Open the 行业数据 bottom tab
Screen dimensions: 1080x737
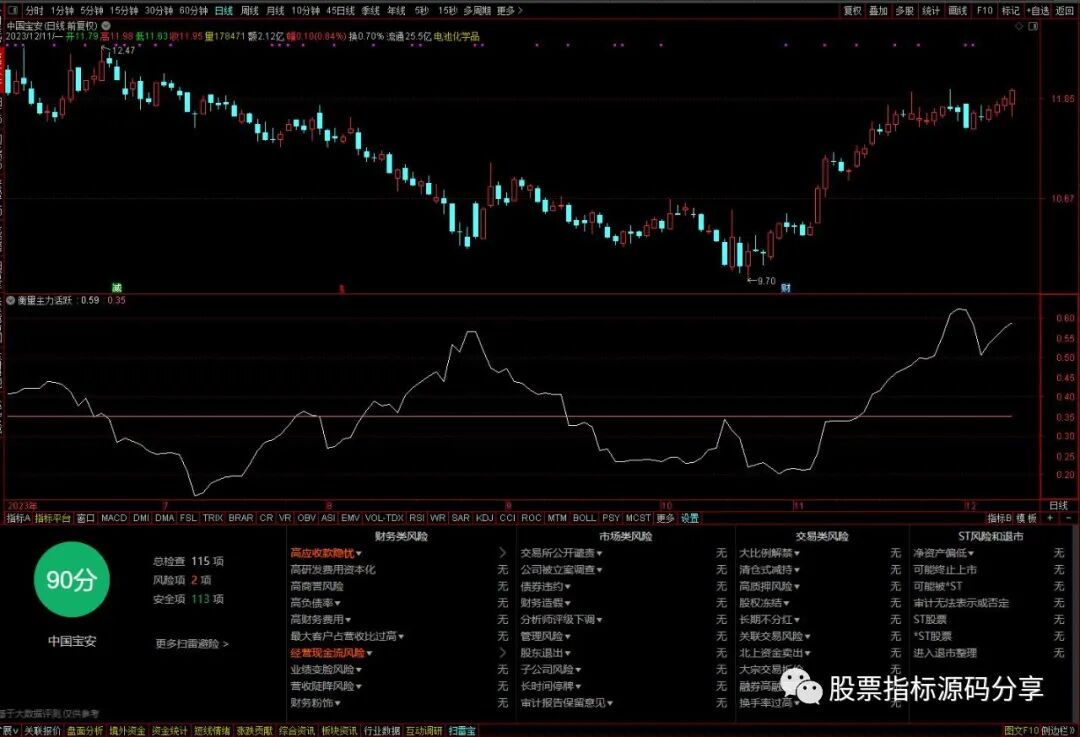pos(382,730)
